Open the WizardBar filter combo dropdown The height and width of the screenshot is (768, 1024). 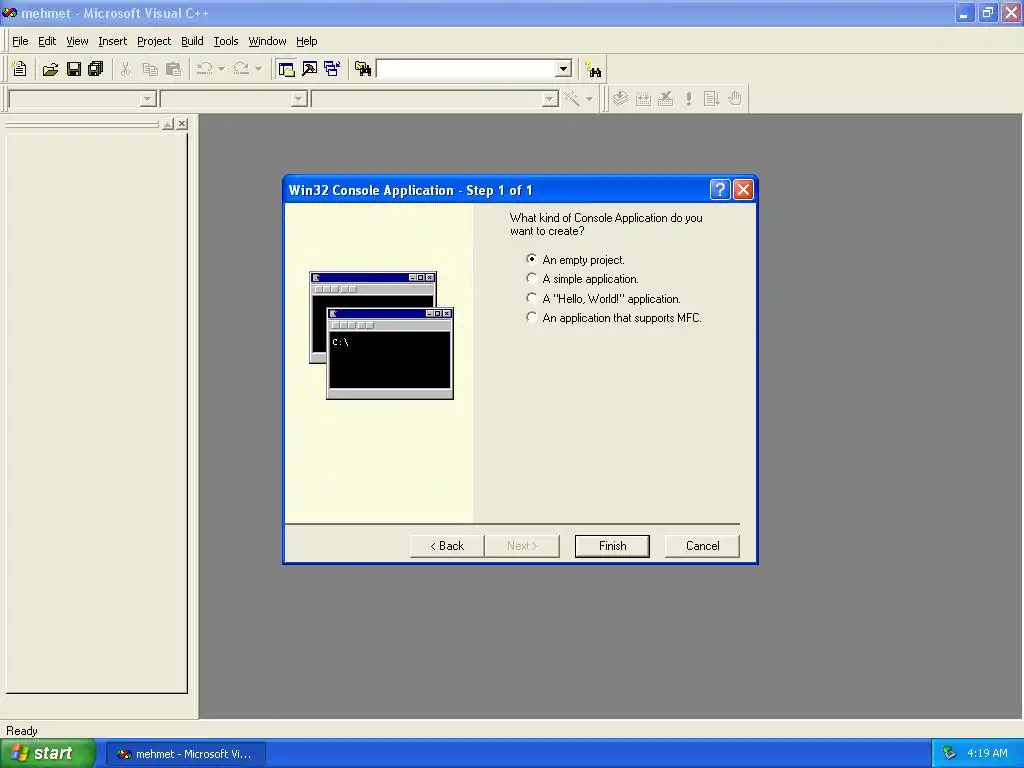(299, 99)
